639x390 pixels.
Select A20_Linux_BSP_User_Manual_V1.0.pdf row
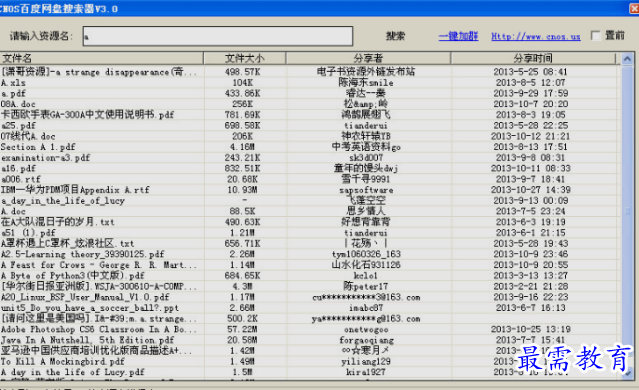pos(310,297)
